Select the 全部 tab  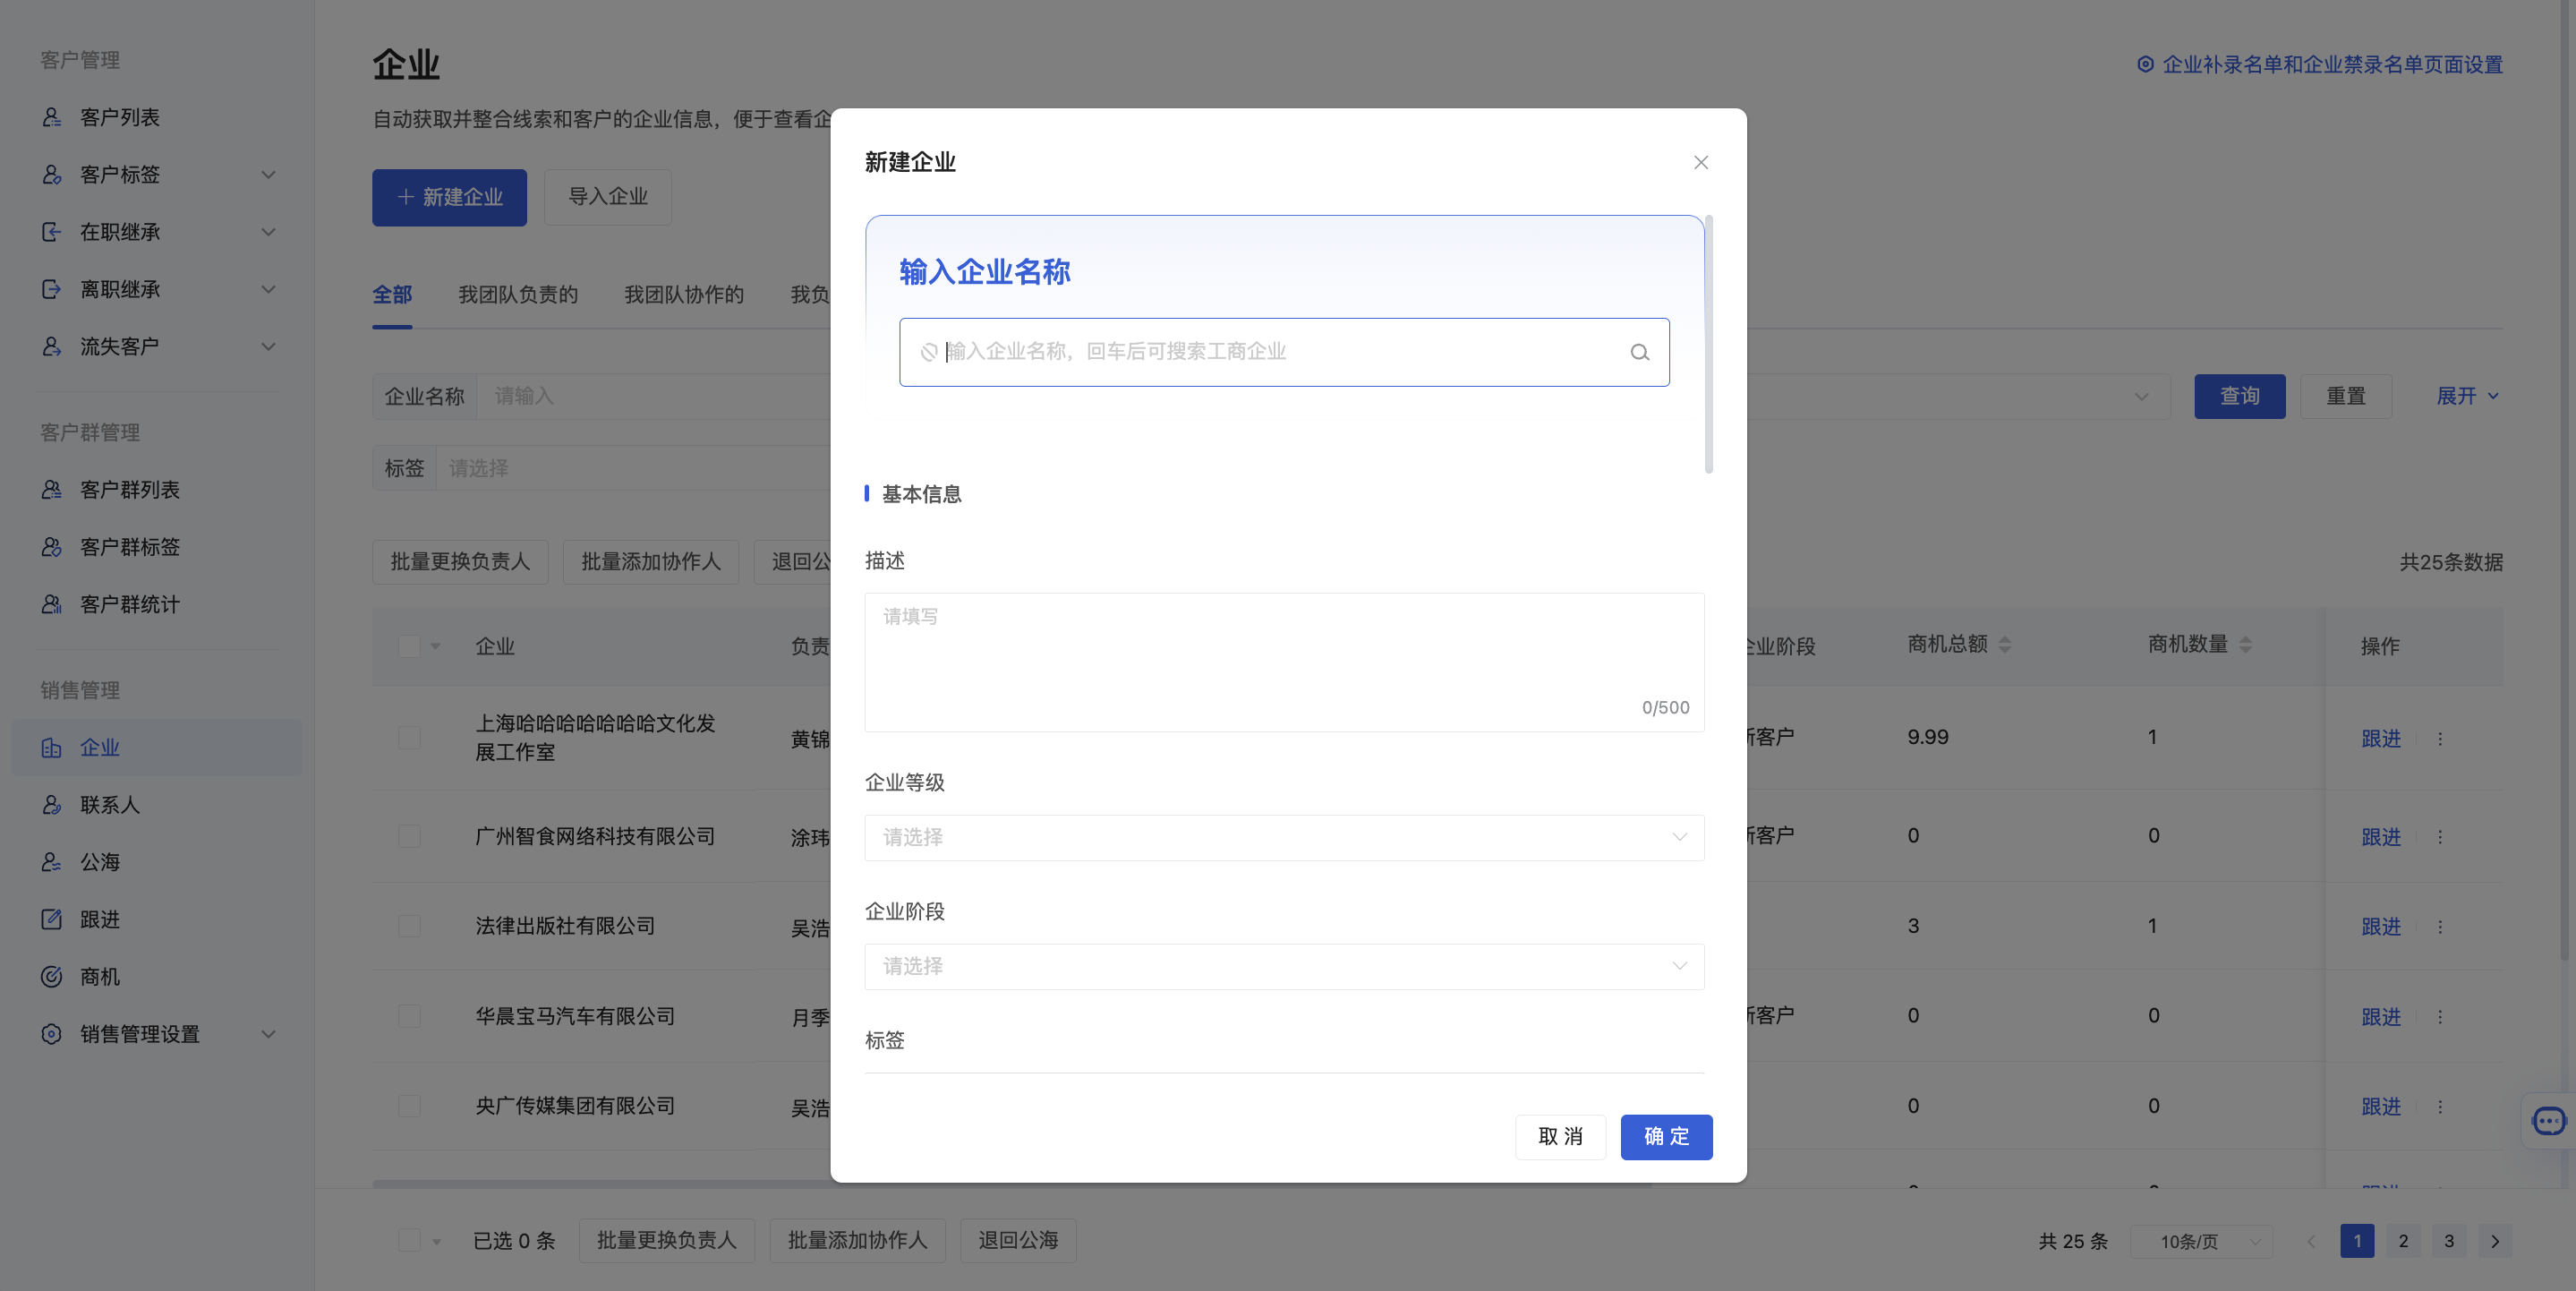click(392, 295)
